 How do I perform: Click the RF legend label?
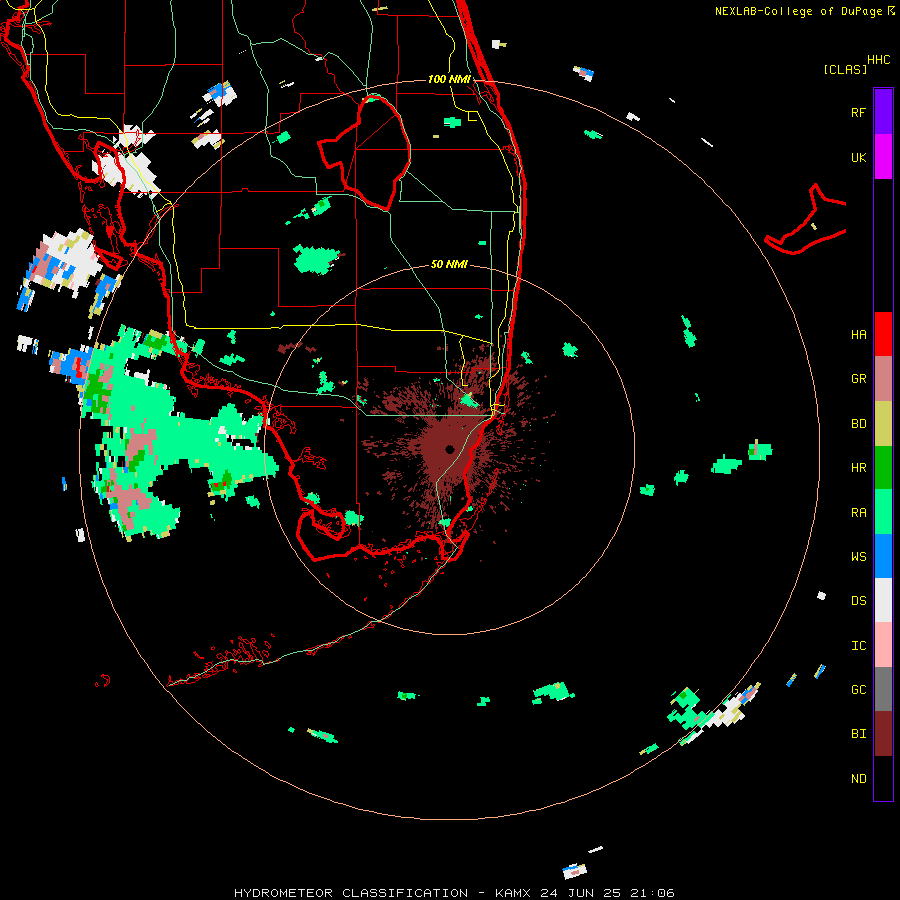pyautogui.click(x=858, y=112)
